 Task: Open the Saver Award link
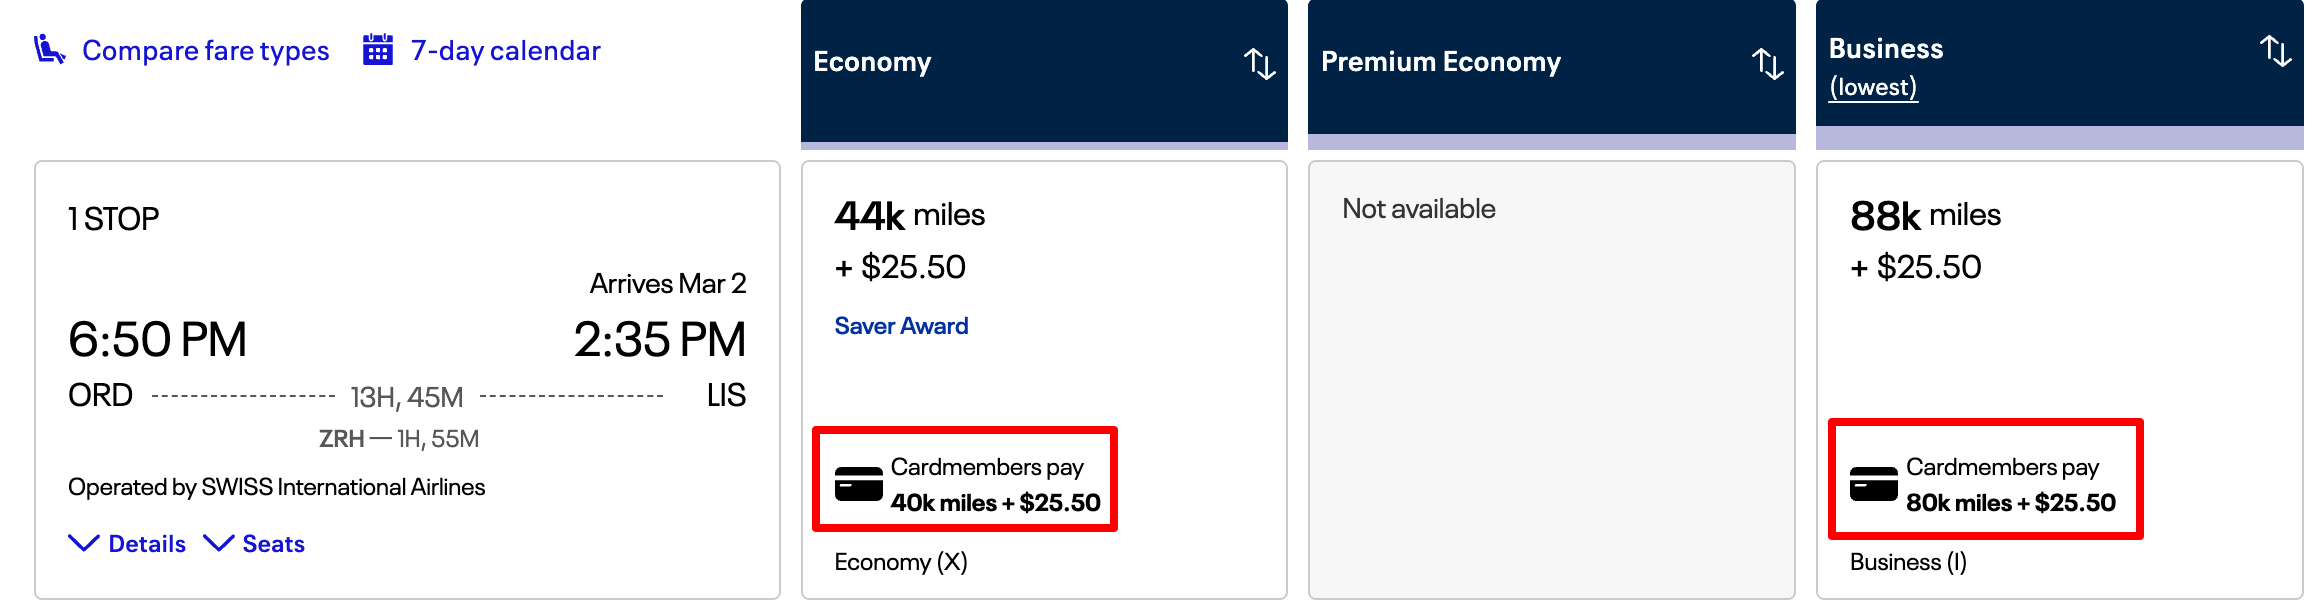(x=901, y=325)
